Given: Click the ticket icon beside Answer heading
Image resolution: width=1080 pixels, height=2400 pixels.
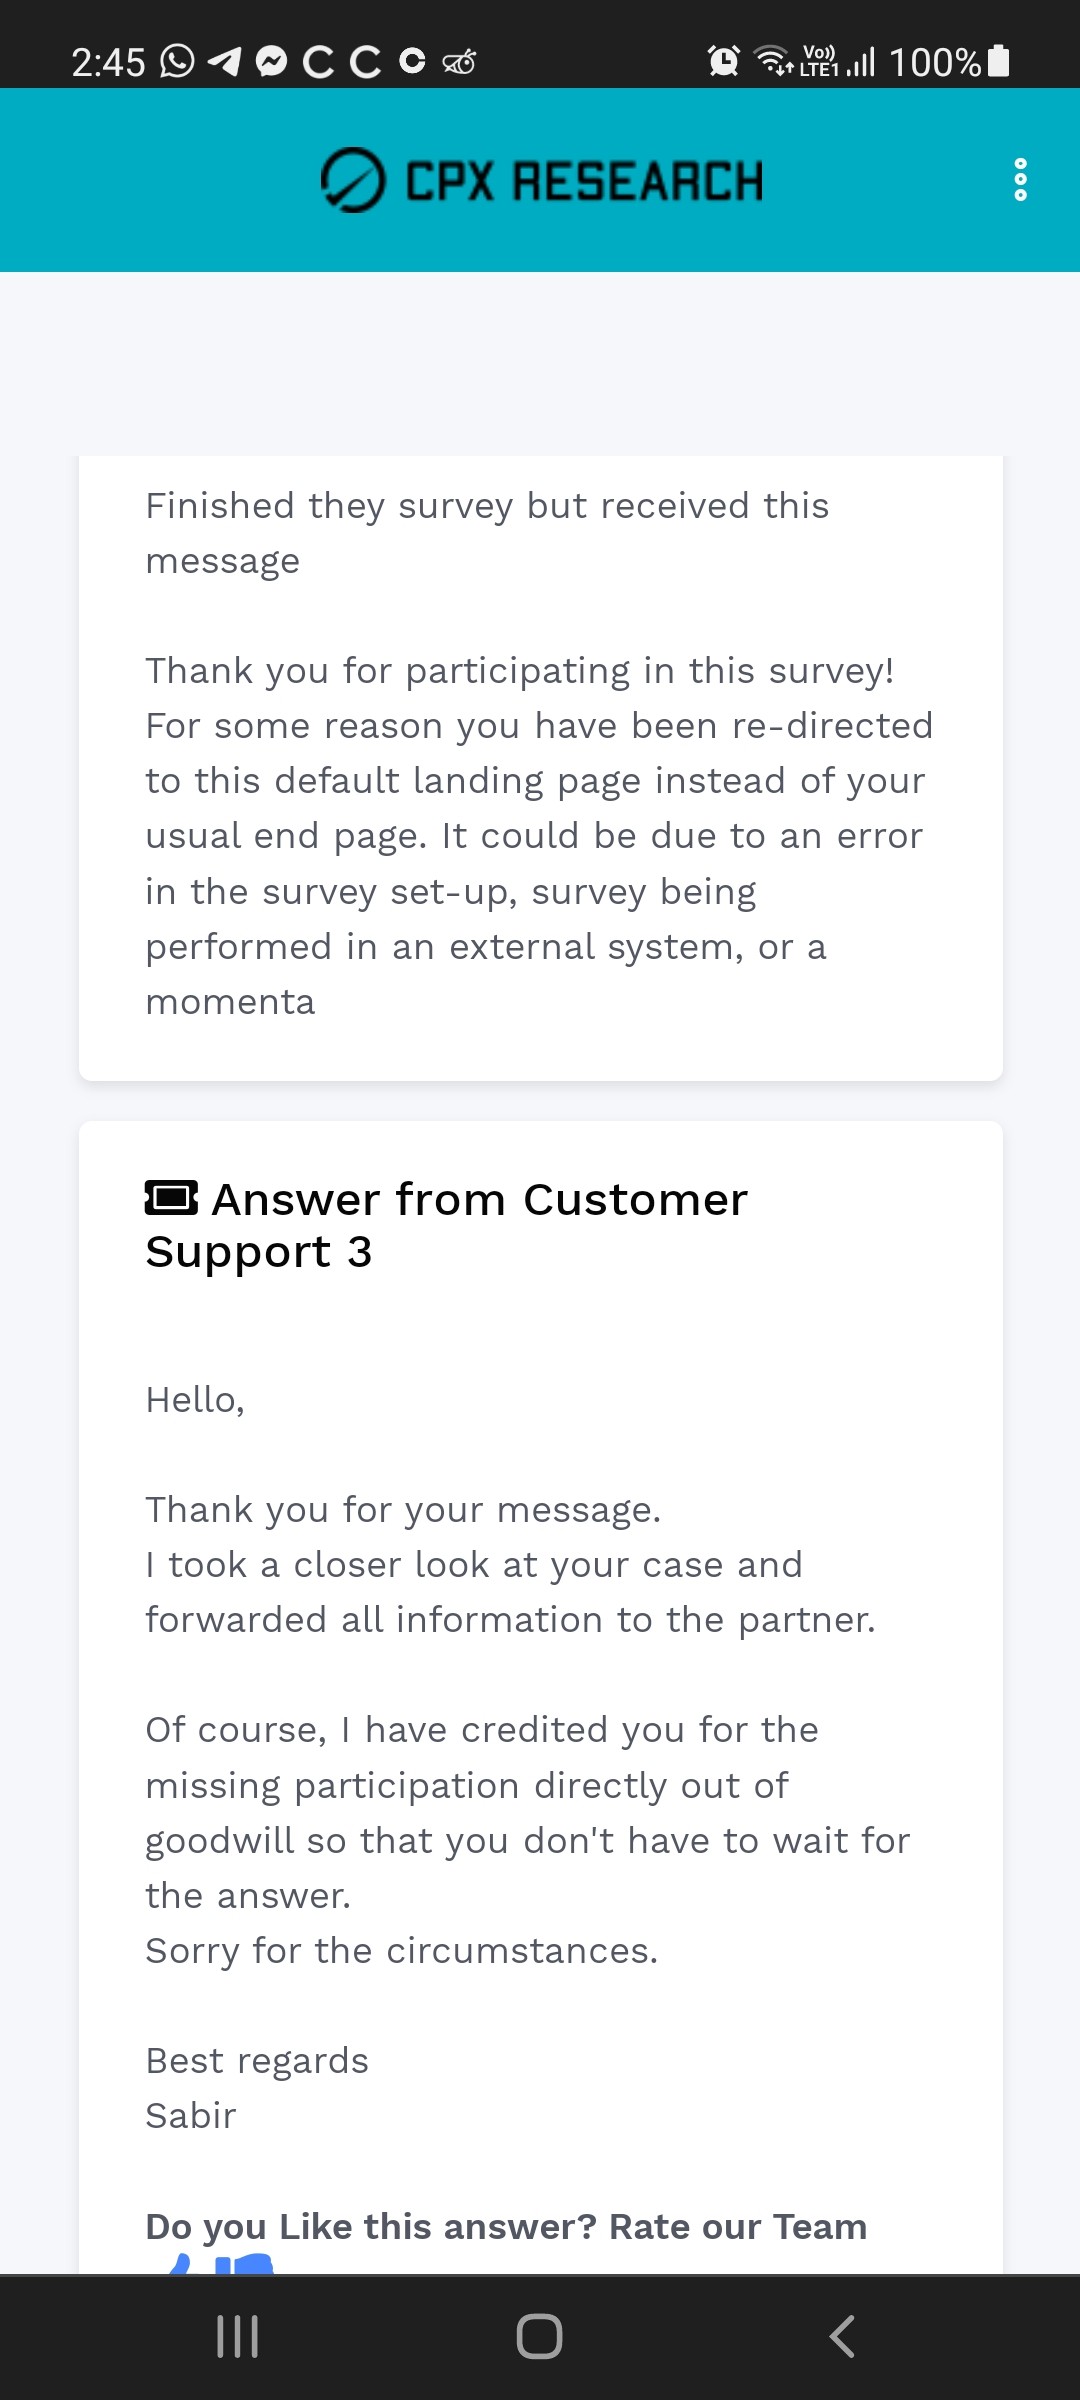Looking at the screenshot, I should 171,1197.
